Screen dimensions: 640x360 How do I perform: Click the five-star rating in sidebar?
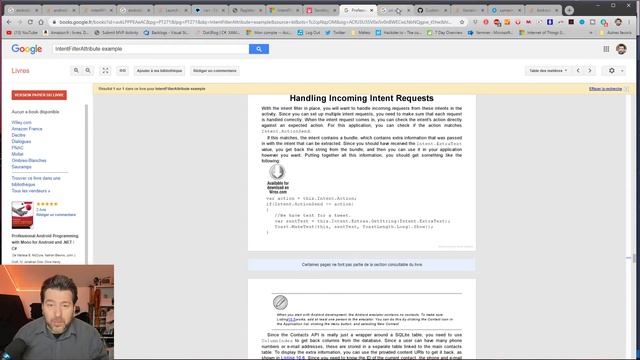tap(47, 204)
